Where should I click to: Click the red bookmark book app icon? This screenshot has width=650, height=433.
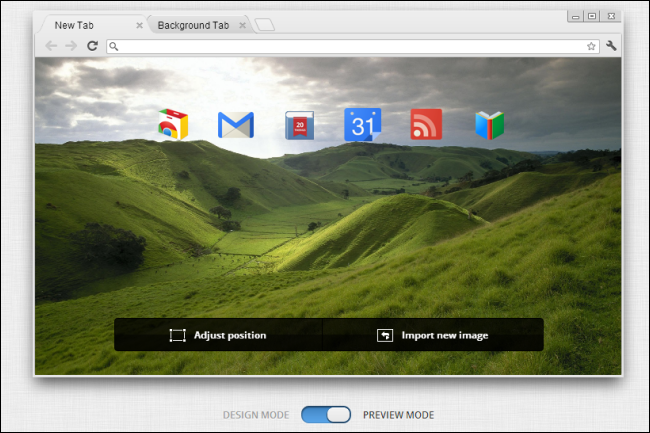pyautogui.click(x=300, y=125)
